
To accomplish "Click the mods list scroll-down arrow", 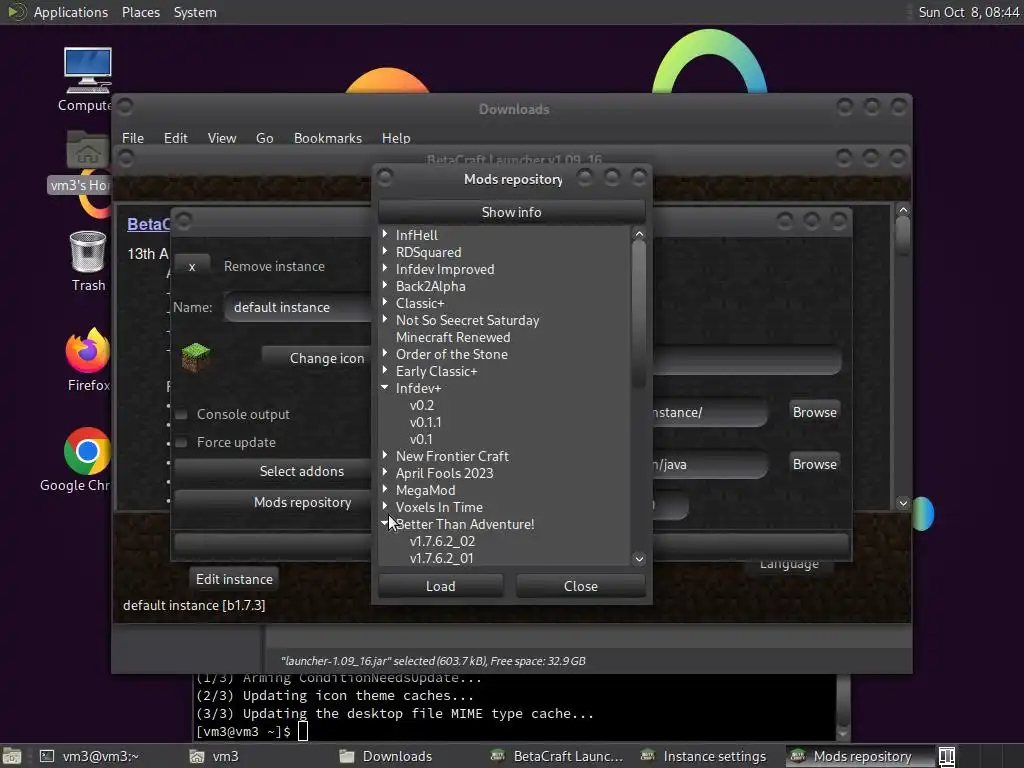I will click(x=639, y=558).
